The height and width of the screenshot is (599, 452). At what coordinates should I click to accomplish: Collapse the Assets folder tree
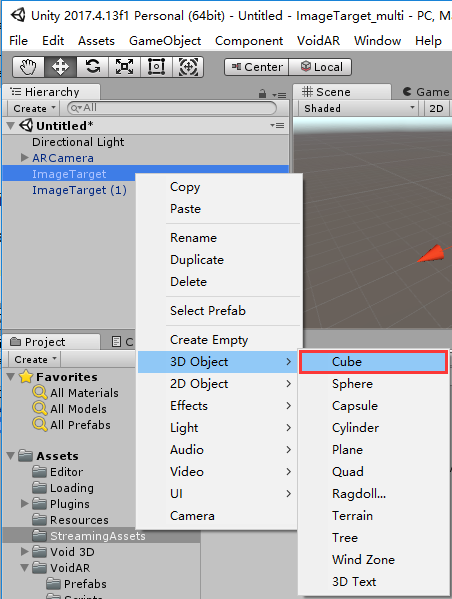click(11, 455)
